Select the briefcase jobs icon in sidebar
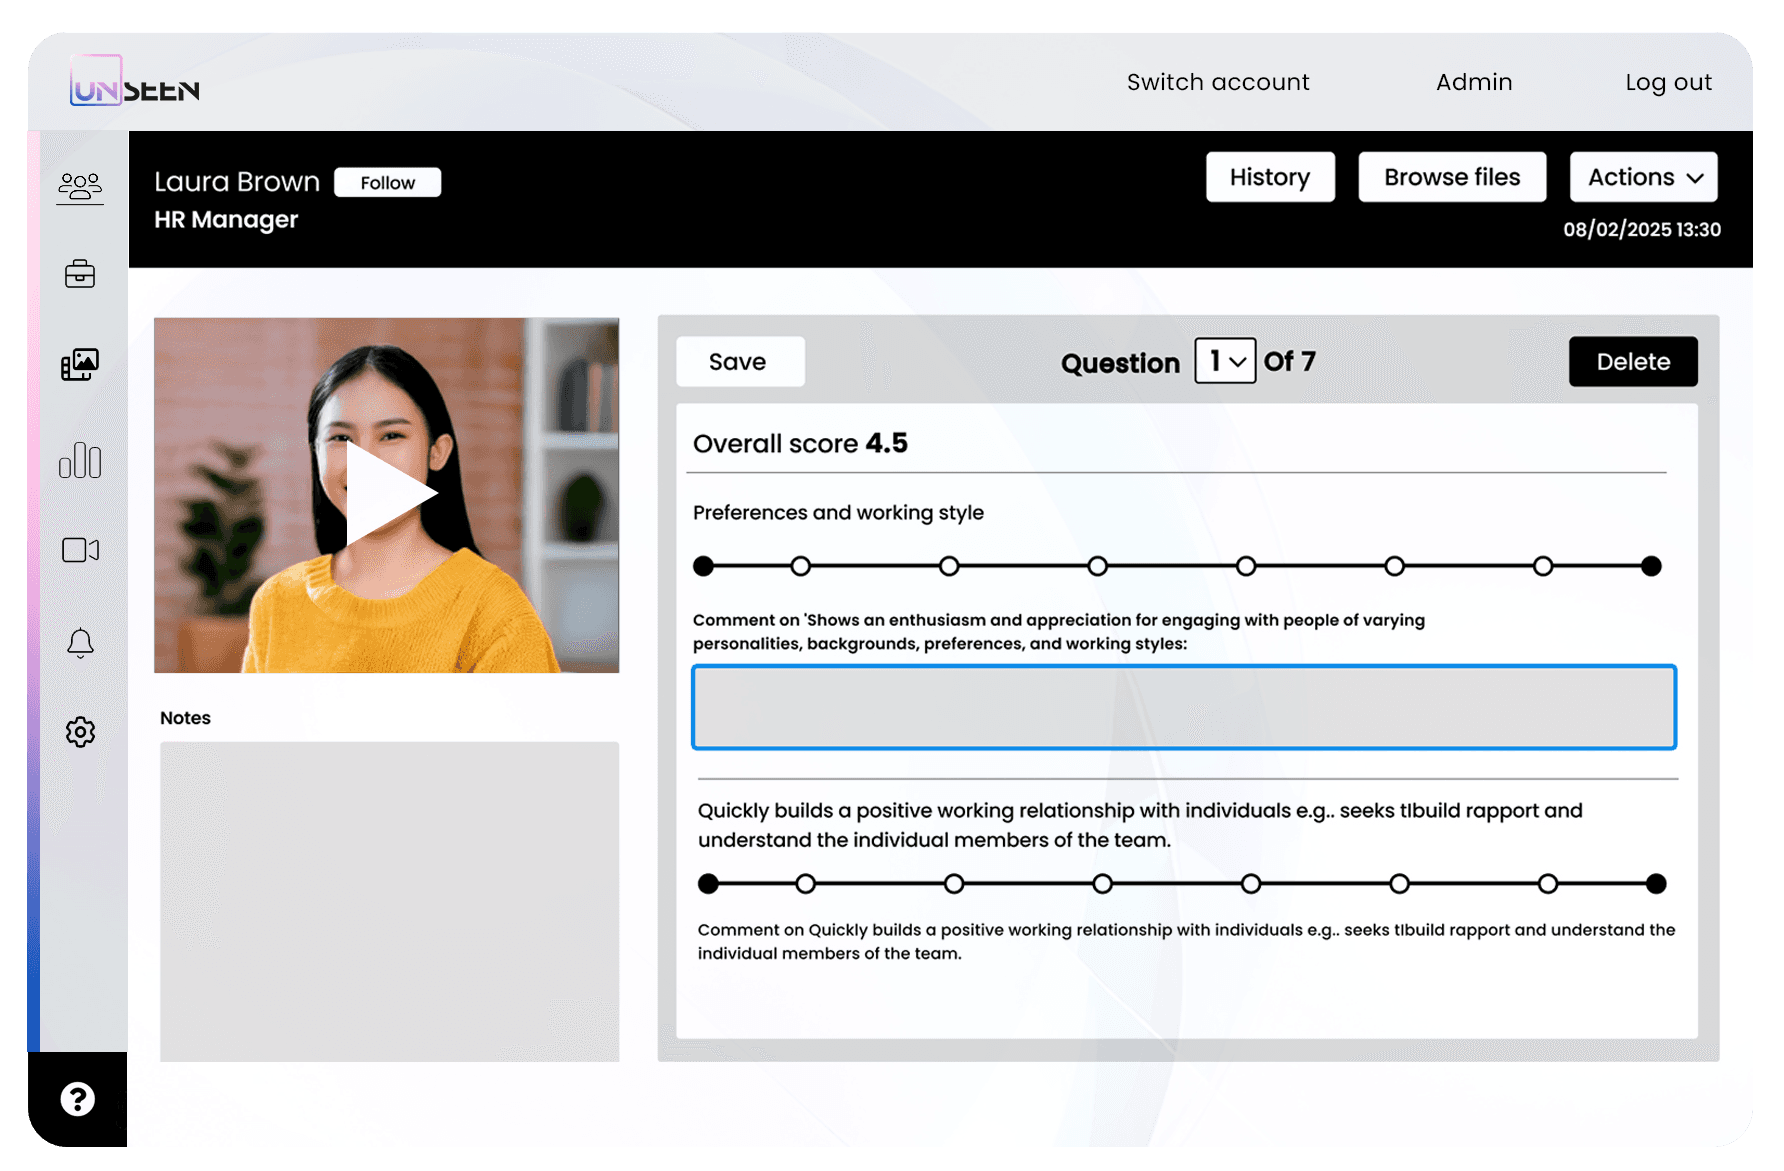The image size is (1784, 1171). (80, 274)
